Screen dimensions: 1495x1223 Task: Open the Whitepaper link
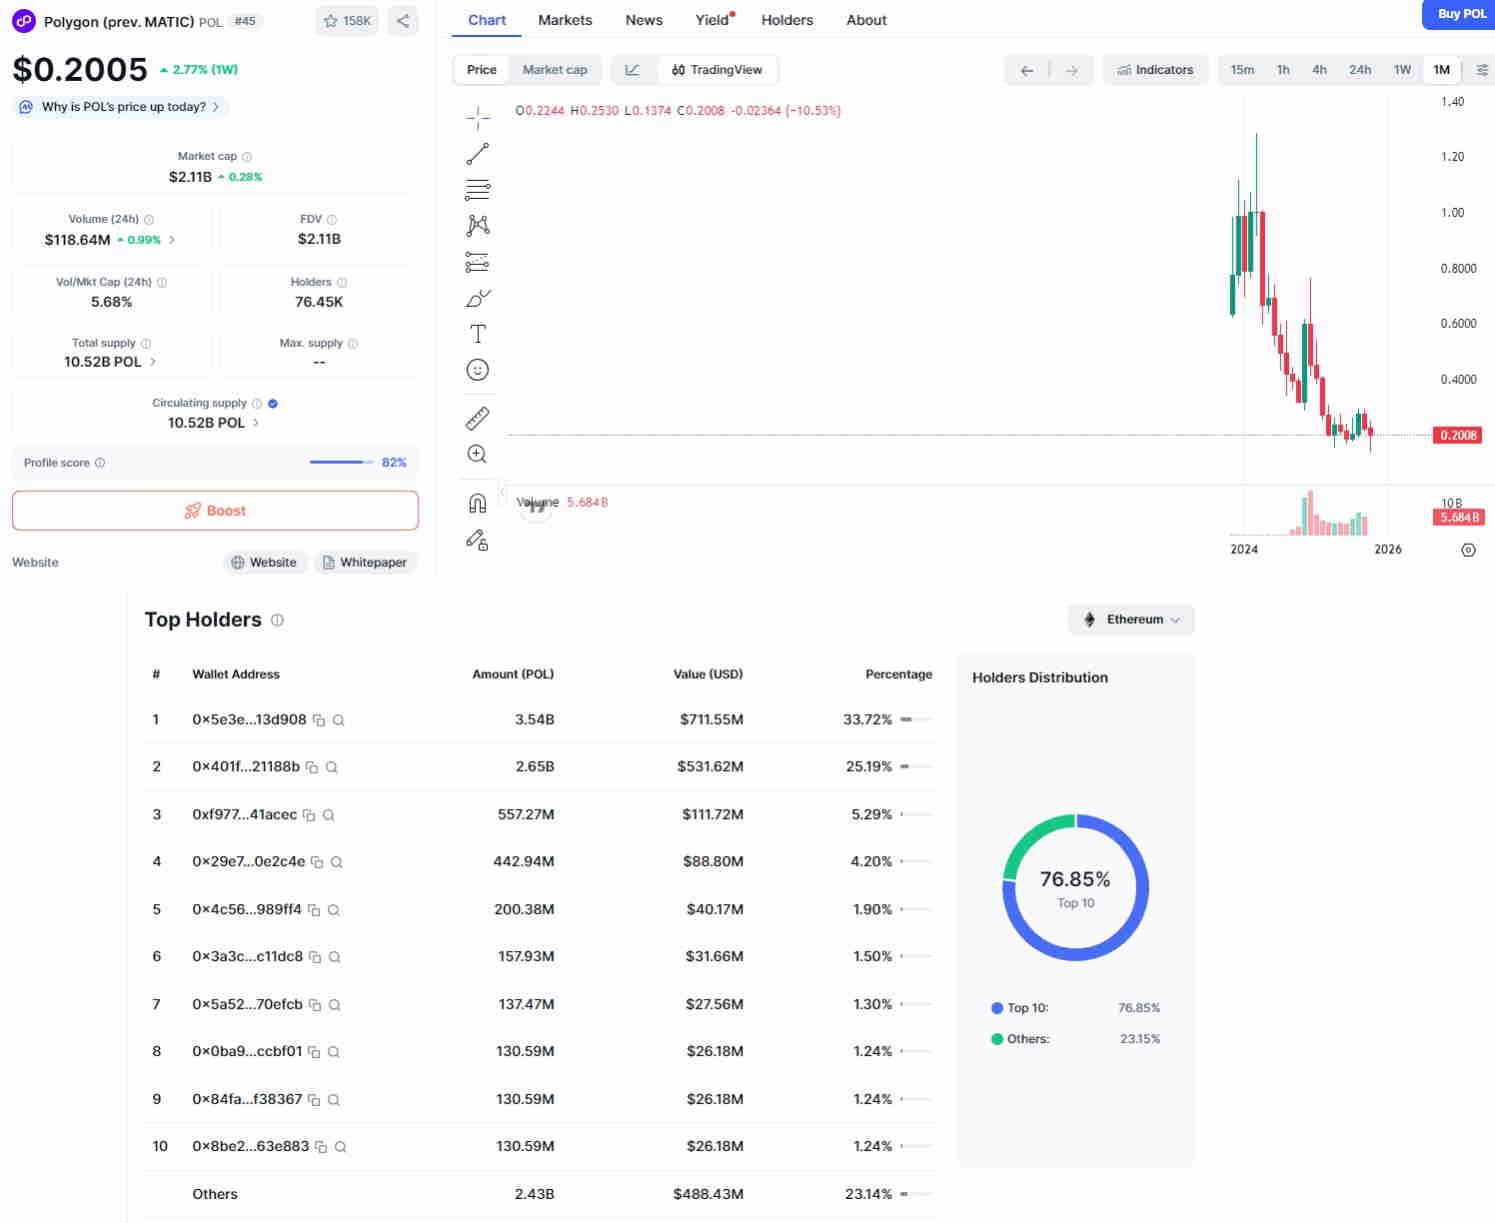[x=365, y=563]
